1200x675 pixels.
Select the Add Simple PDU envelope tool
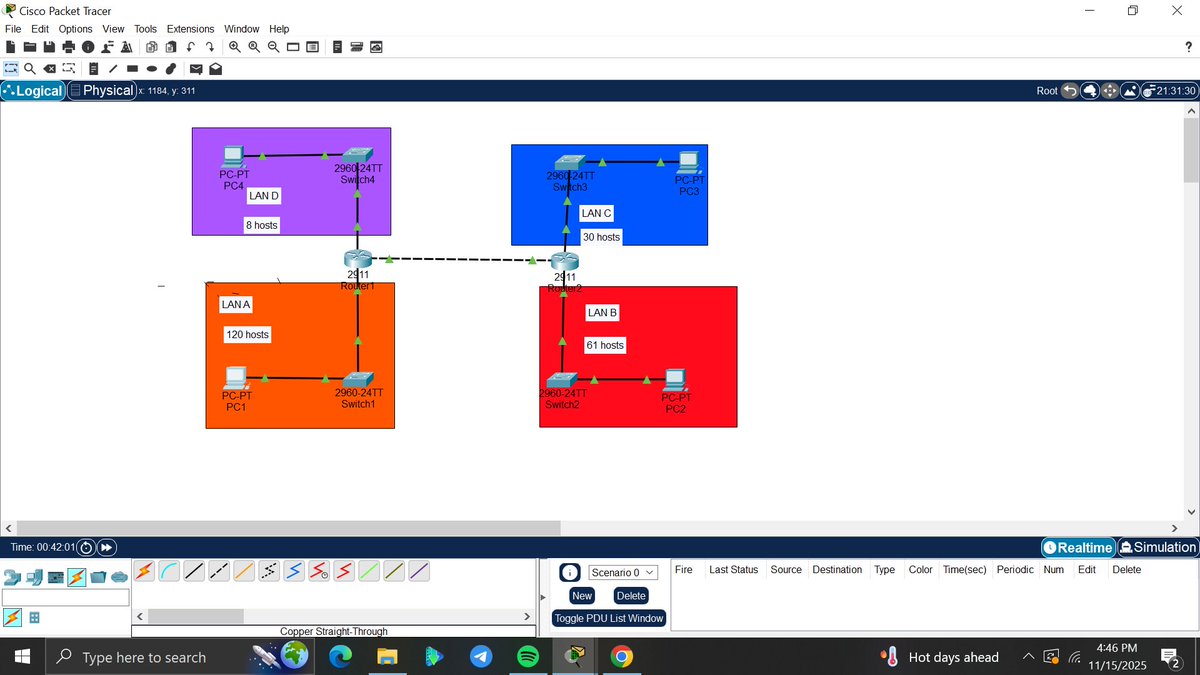194,68
